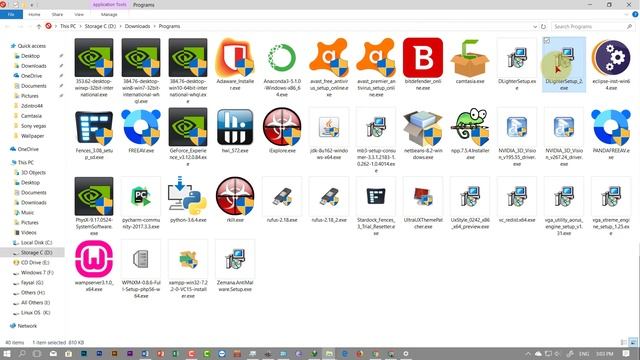This screenshot has height=360, width=640.
Task: Refresh the Programs folder view
Action: (543, 26)
